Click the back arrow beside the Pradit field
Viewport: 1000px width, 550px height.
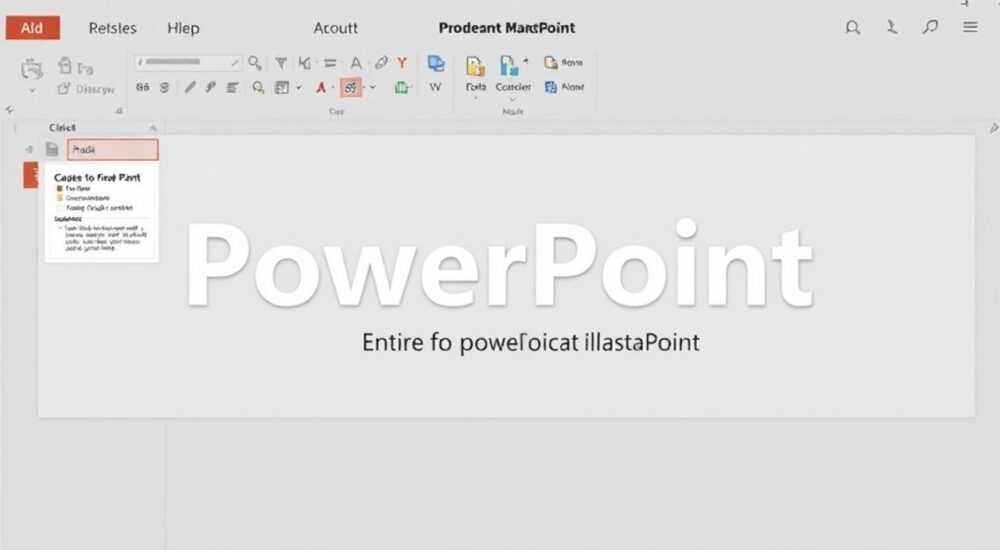29,149
